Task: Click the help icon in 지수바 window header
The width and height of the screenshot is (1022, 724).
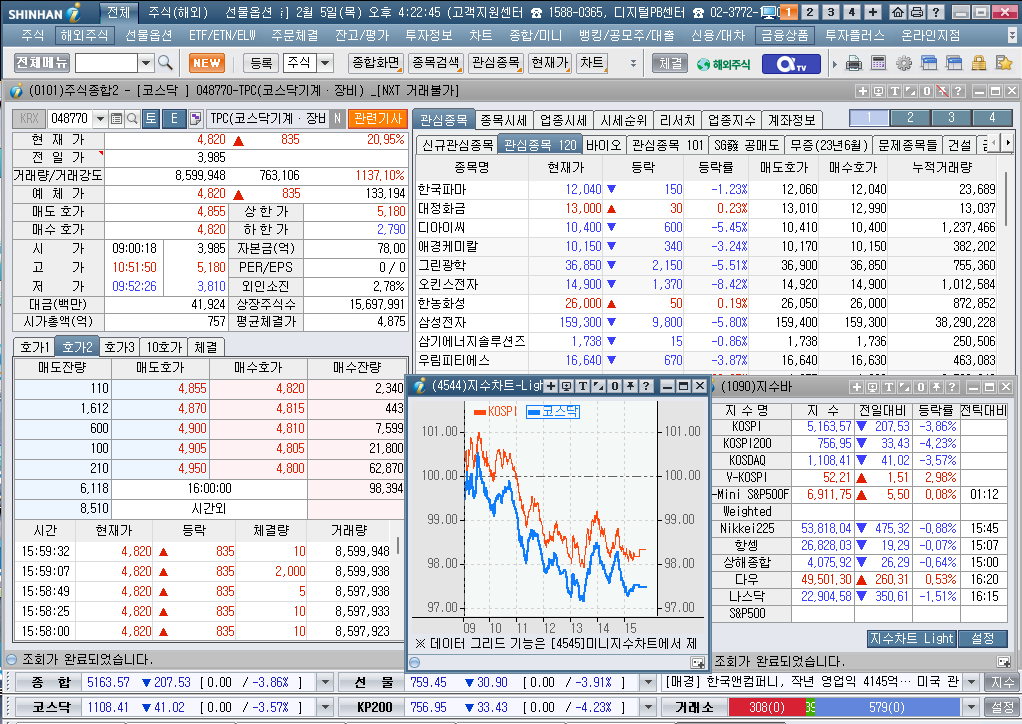Action: [x=952, y=387]
